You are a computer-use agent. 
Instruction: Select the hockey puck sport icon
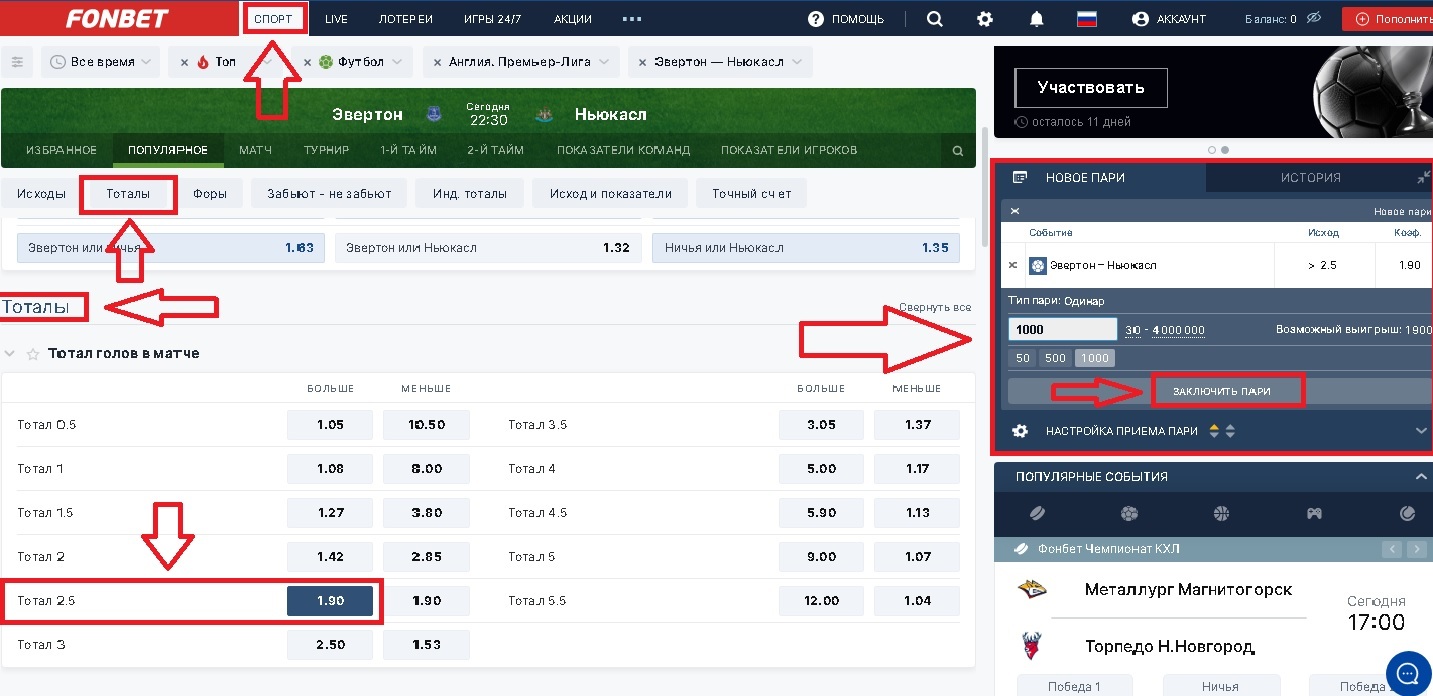[x=1036, y=514]
